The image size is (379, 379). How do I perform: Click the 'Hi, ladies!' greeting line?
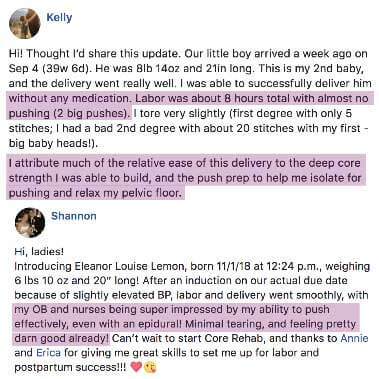tap(39, 251)
